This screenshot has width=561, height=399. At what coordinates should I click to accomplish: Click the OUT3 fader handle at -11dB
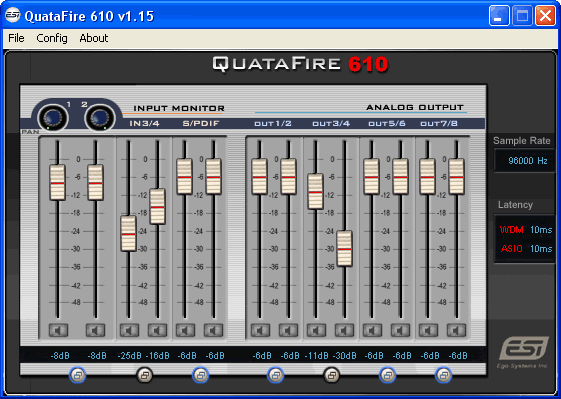point(316,191)
